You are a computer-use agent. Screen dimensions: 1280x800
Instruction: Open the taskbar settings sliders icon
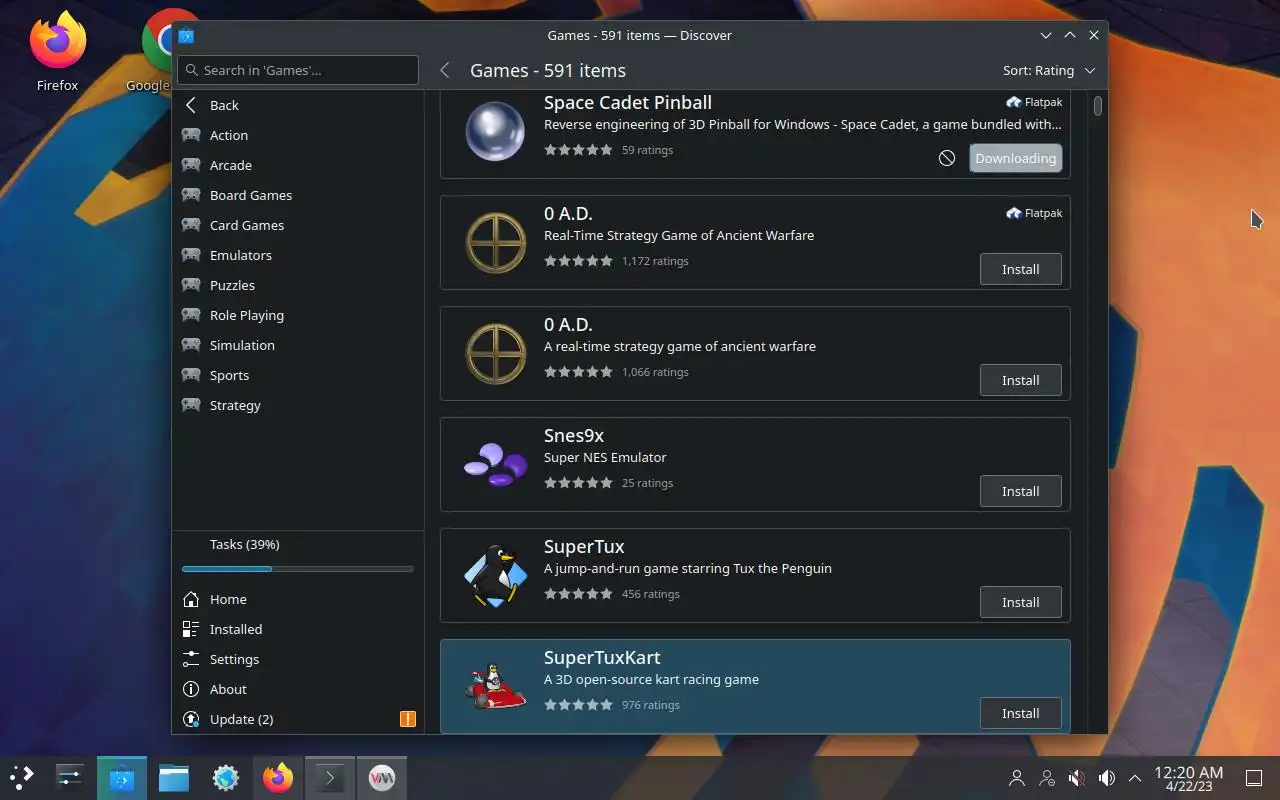click(70, 777)
